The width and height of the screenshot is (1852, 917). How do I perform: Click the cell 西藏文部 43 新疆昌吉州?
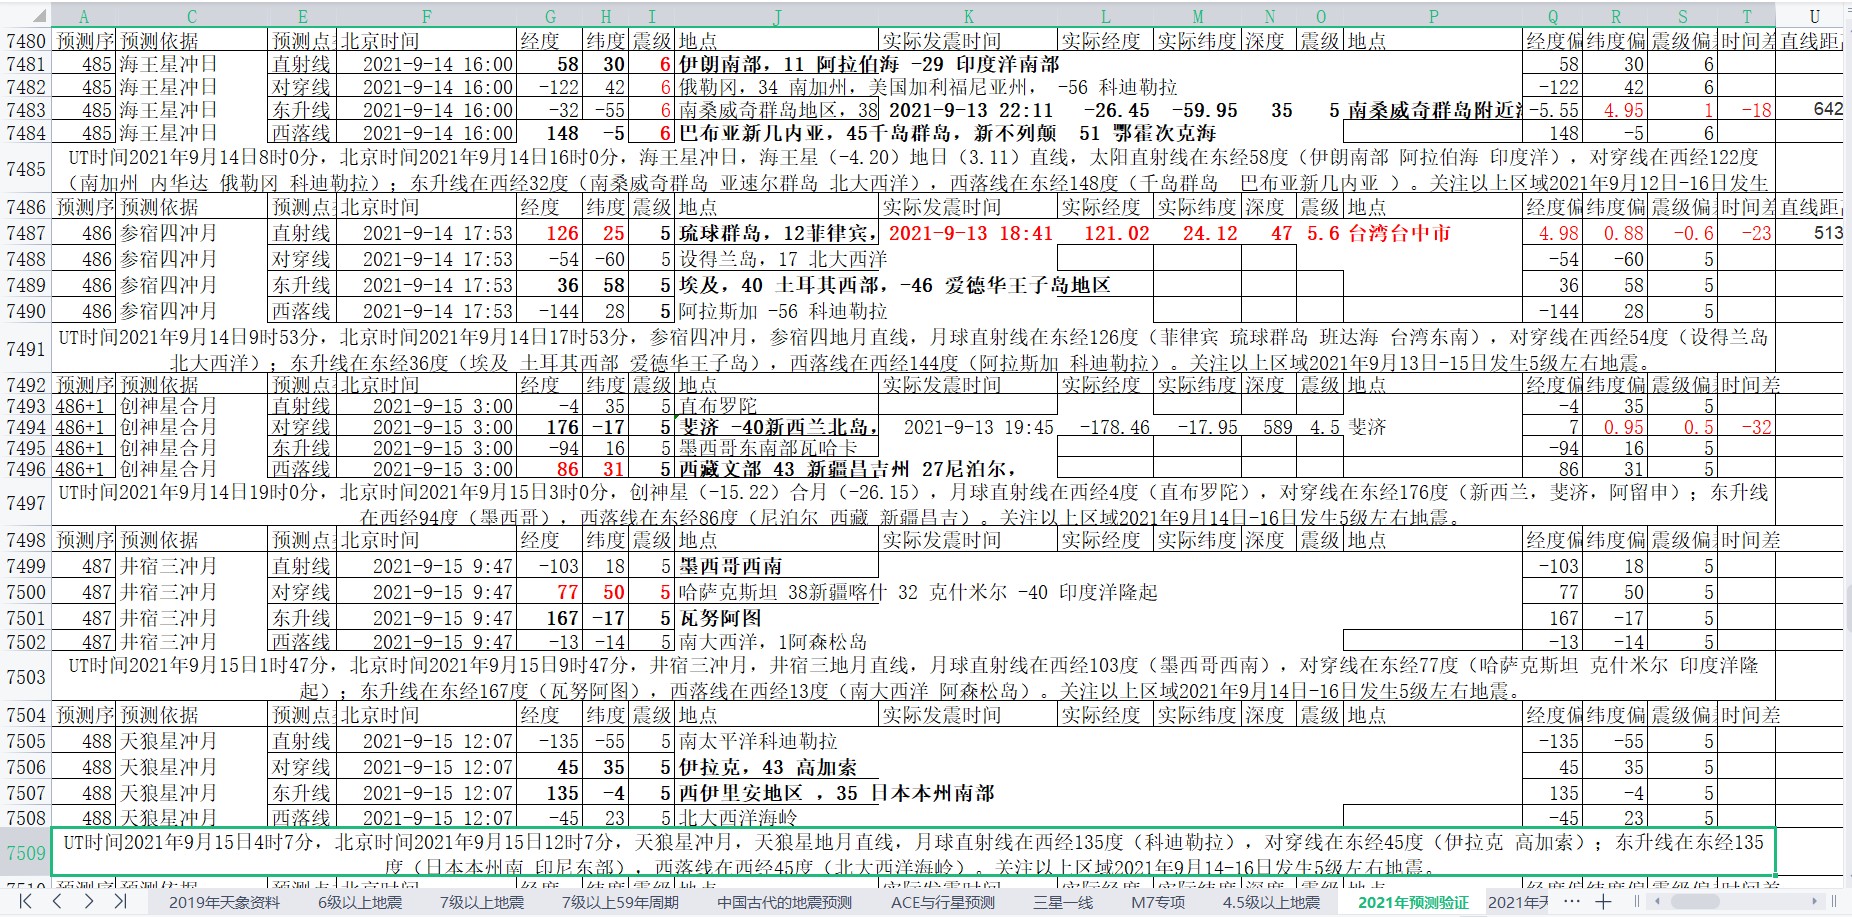(x=777, y=469)
